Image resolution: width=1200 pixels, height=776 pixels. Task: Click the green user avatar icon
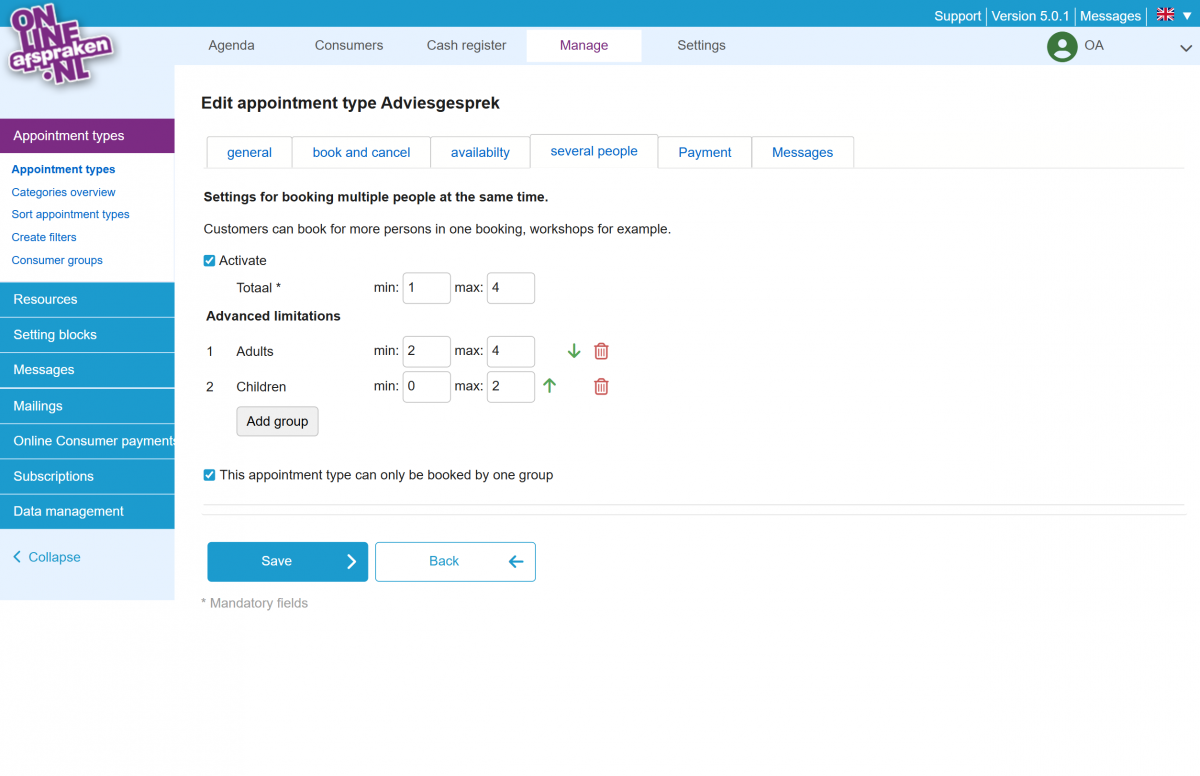pos(1061,46)
